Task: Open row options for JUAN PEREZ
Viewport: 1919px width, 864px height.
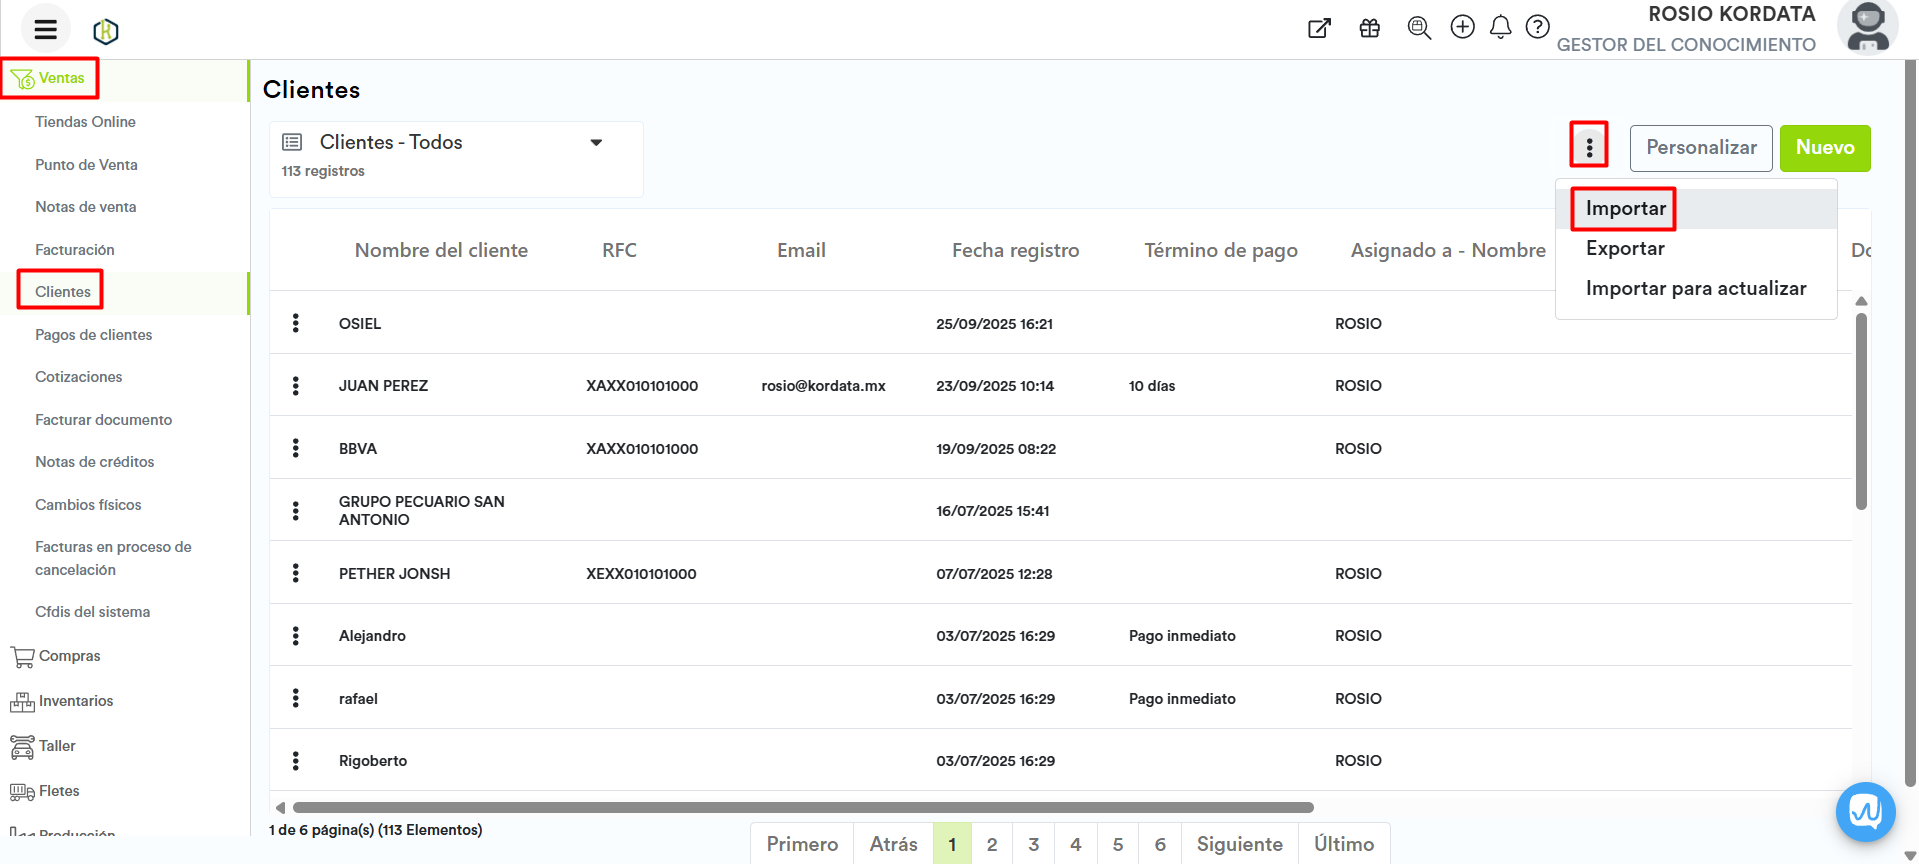Action: click(x=295, y=386)
